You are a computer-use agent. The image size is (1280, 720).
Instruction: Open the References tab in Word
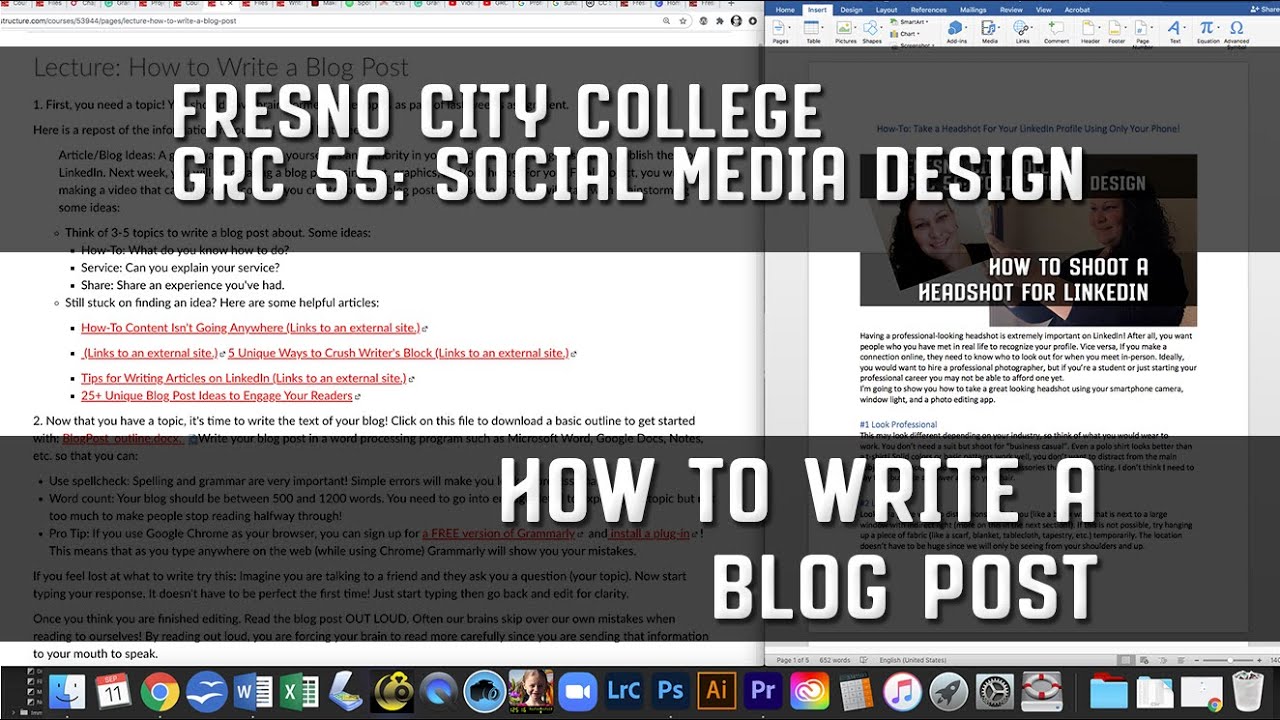[x=928, y=9]
